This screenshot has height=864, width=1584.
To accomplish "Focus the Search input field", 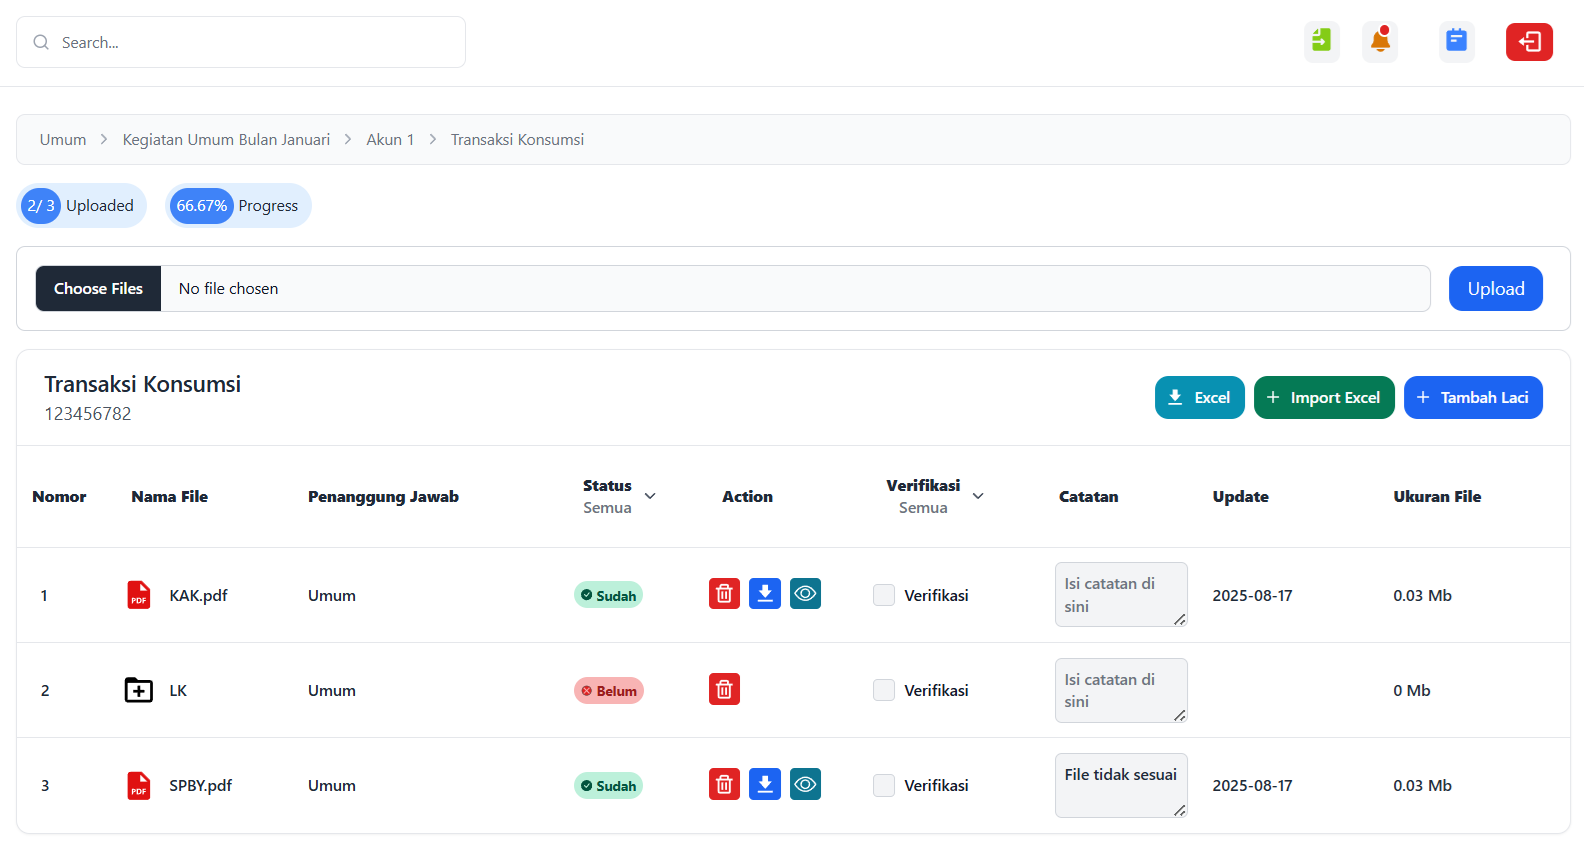I will tap(241, 42).
